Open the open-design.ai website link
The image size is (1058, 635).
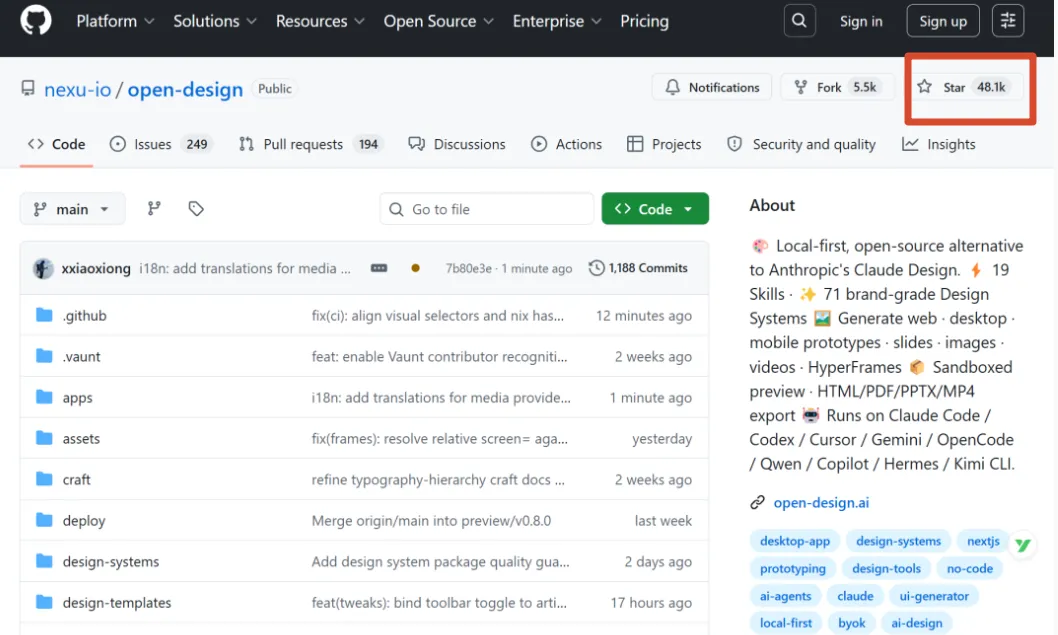pyautogui.click(x=821, y=503)
